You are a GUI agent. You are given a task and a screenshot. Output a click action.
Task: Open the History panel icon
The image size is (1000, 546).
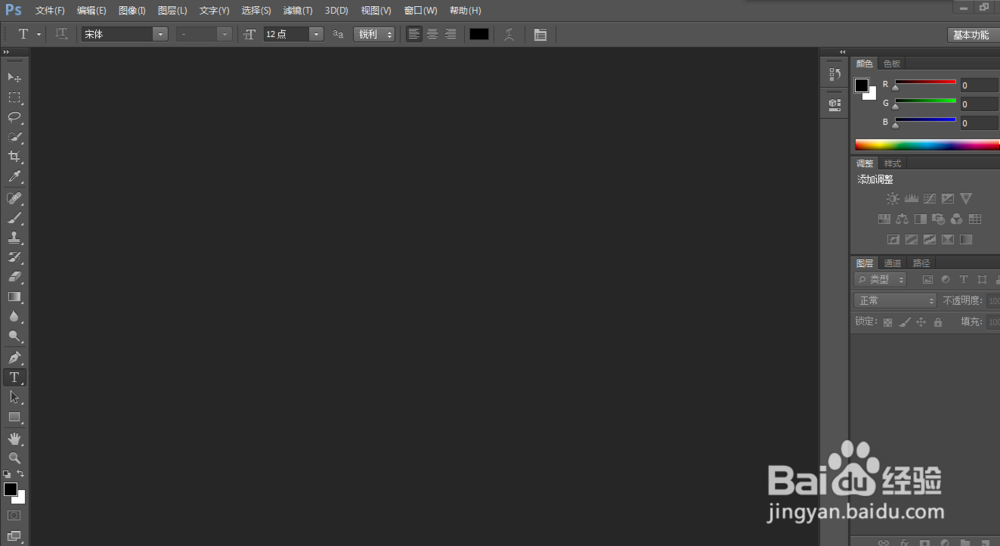pyautogui.click(x=835, y=75)
